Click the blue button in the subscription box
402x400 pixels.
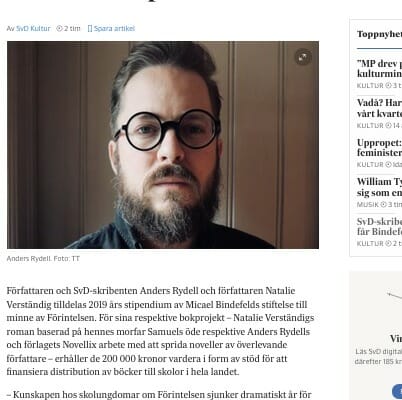[397, 391]
